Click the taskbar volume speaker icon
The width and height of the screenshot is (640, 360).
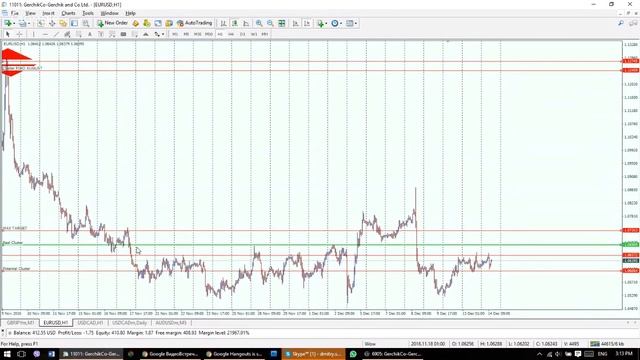click(x=558, y=354)
